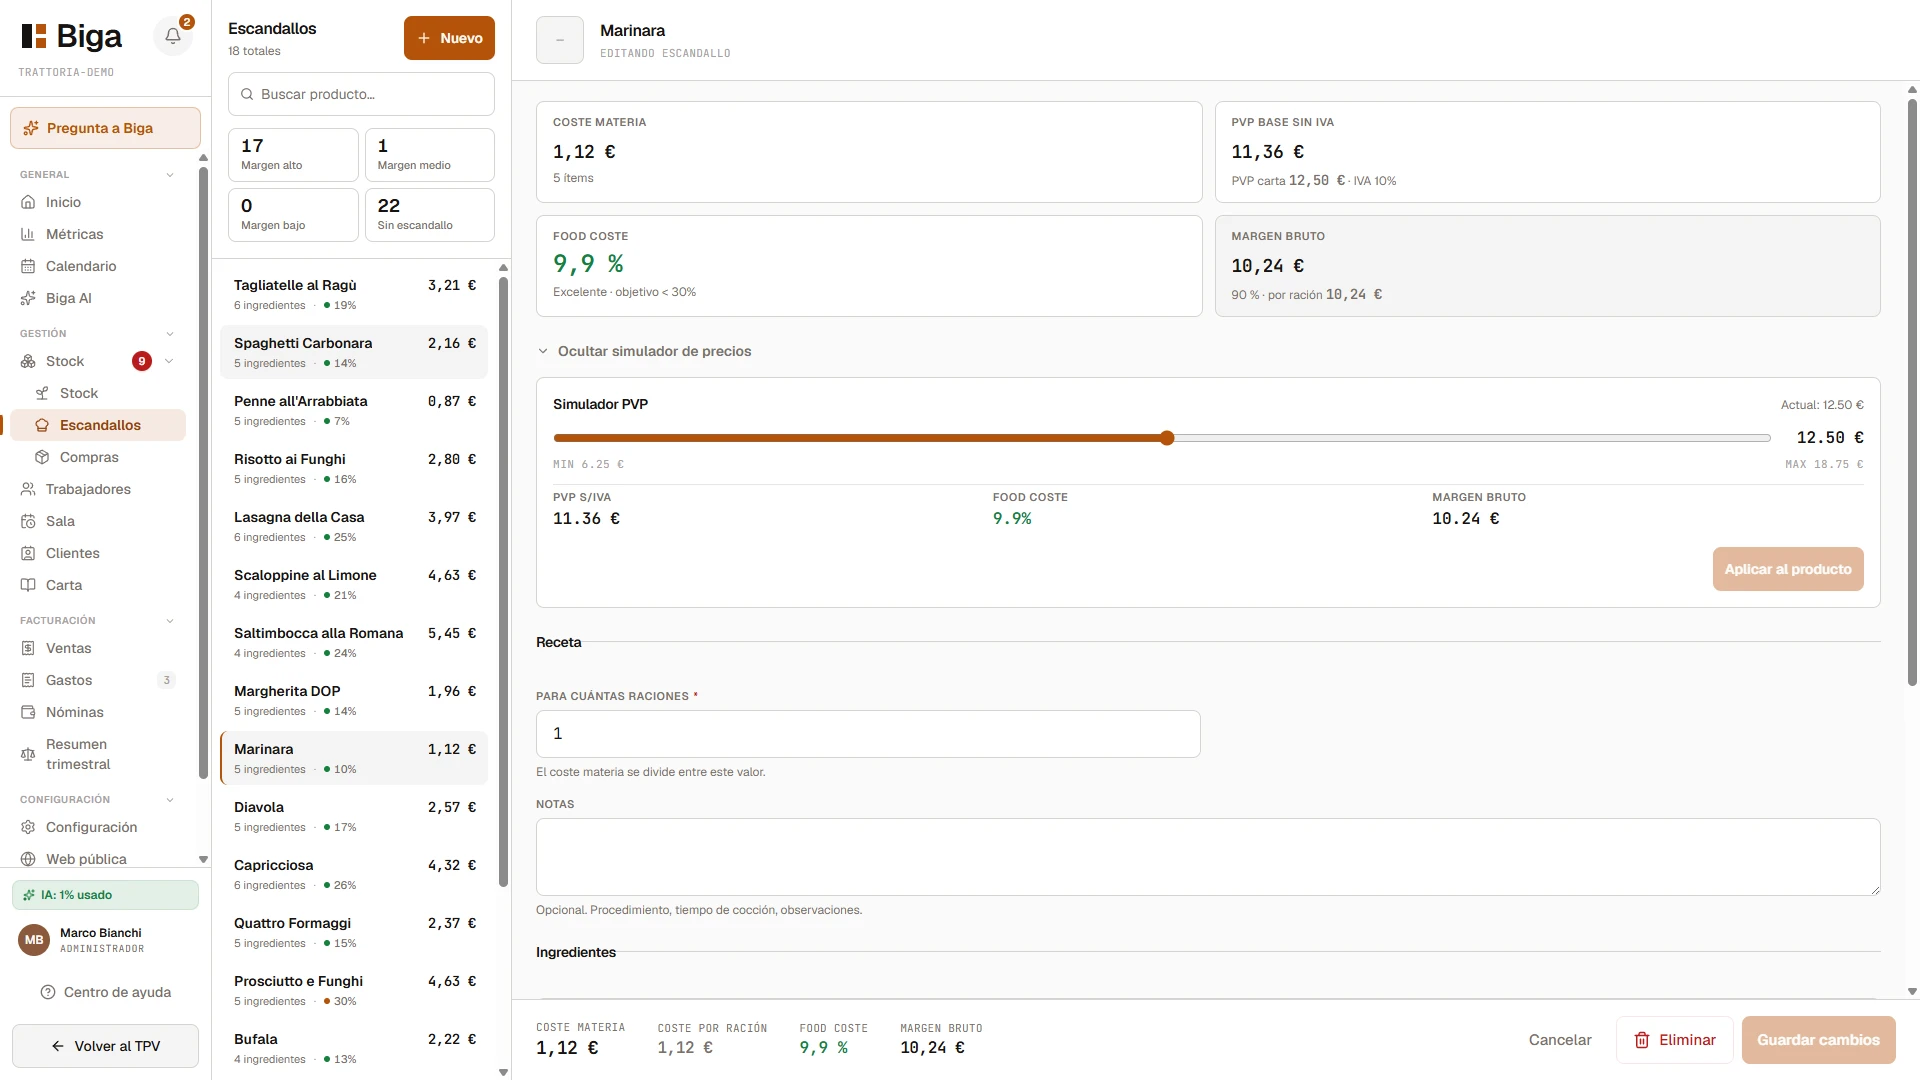The width and height of the screenshot is (1920, 1080).
Task: Click the Compras package icon
Action: (42, 457)
